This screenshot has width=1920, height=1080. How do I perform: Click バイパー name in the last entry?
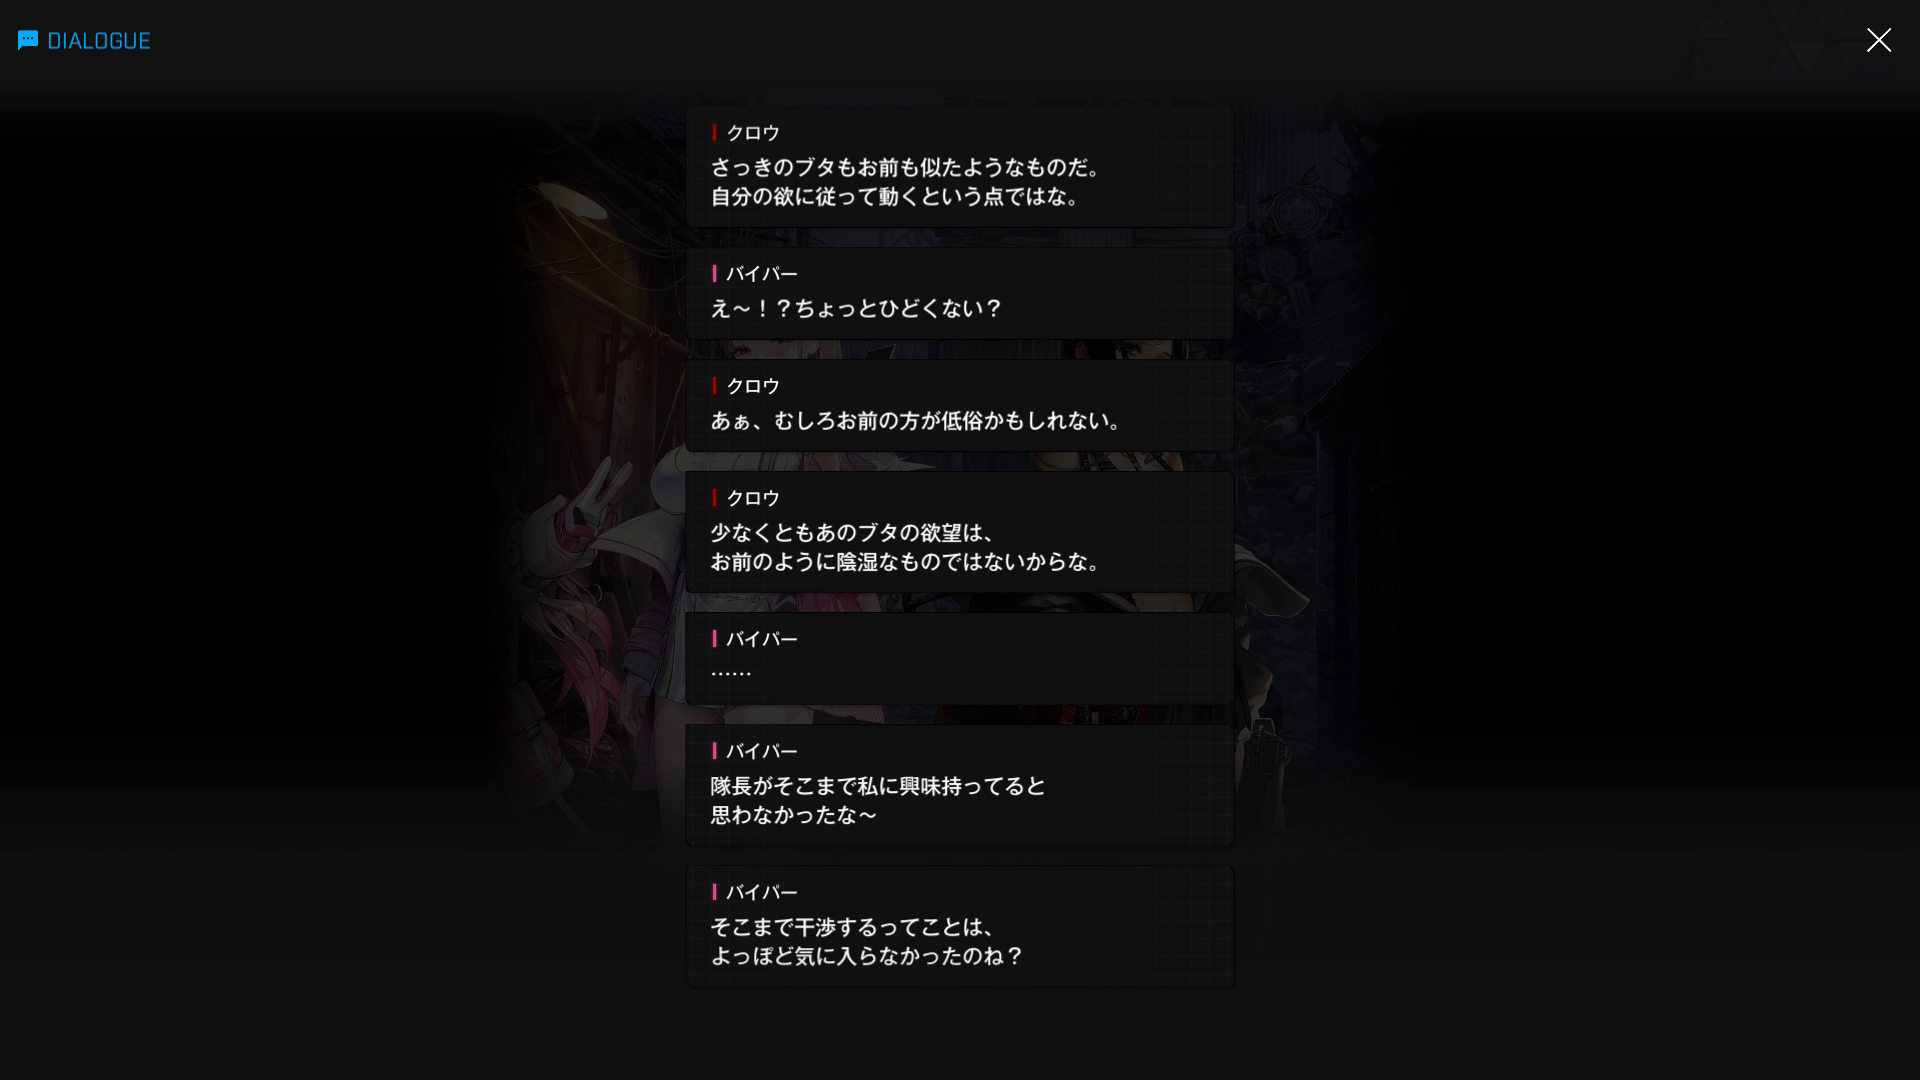tap(762, 892)
